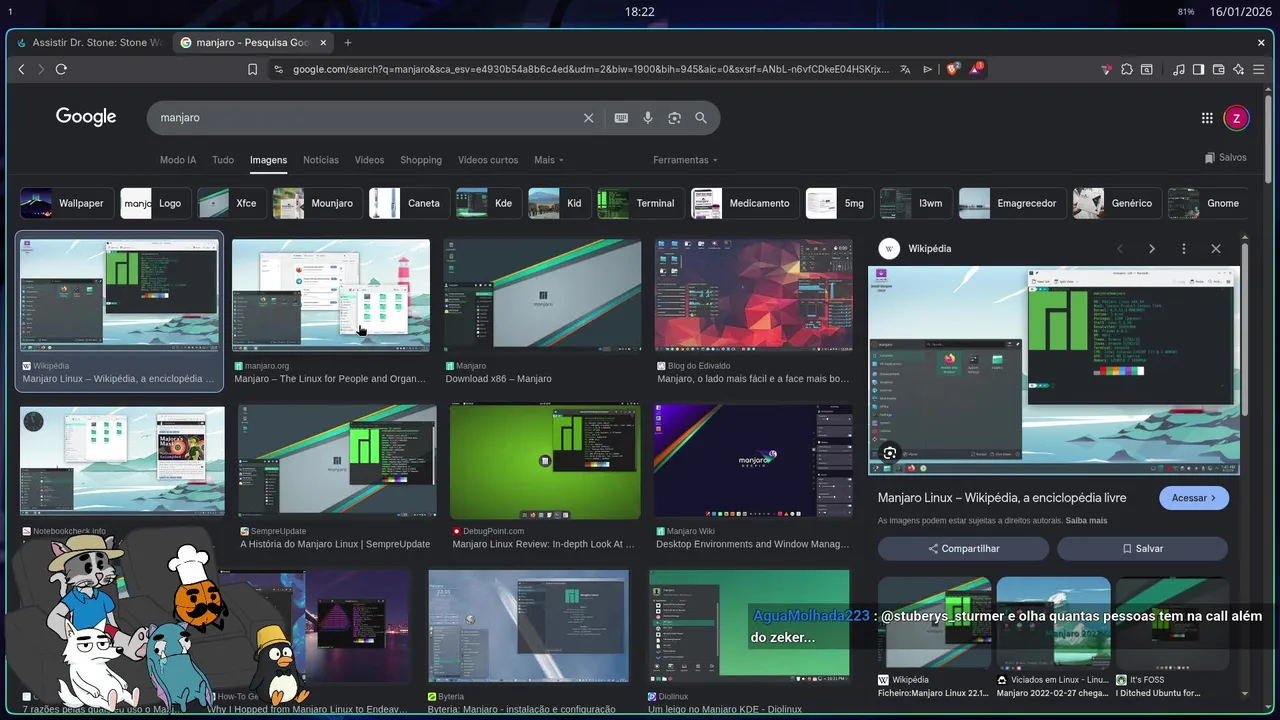This screenshot has width=1280, height=720.
Task: Clear the search box text
Action: [x=588, y=118]
